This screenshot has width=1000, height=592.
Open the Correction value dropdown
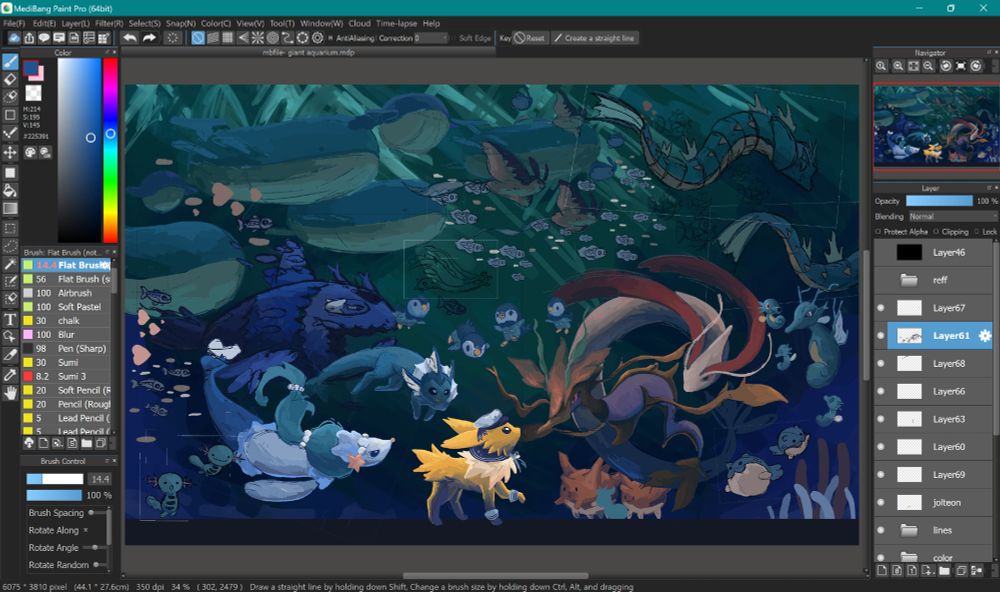pos(431,38)
